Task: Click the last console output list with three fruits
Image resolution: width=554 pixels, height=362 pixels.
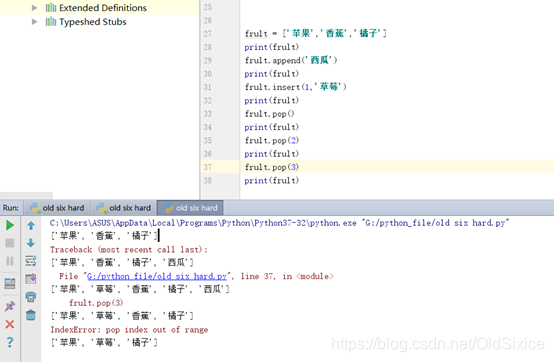Action: click(104, 342)
